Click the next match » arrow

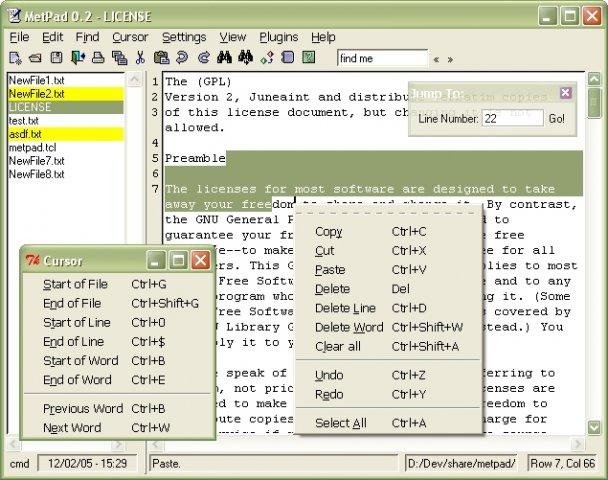[x=450, y=60]
